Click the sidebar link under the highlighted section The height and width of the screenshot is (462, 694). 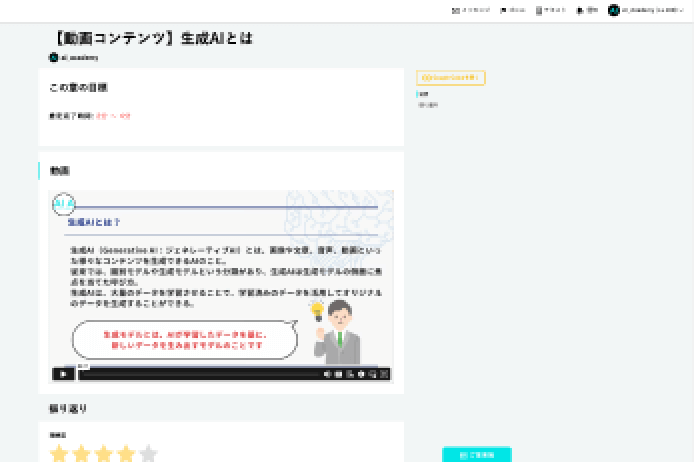(x=428, y=104)
